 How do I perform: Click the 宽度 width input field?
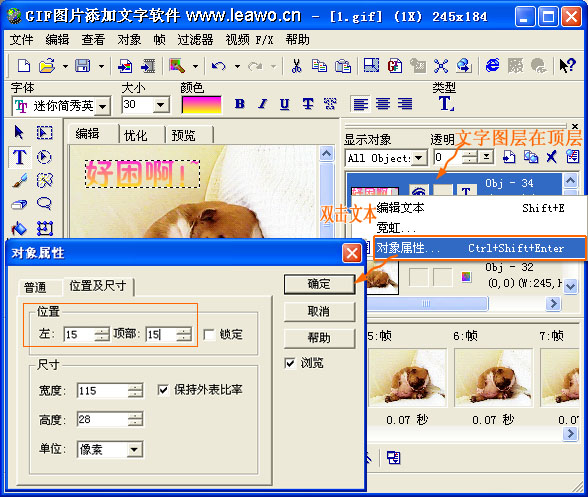coord(103,391)
